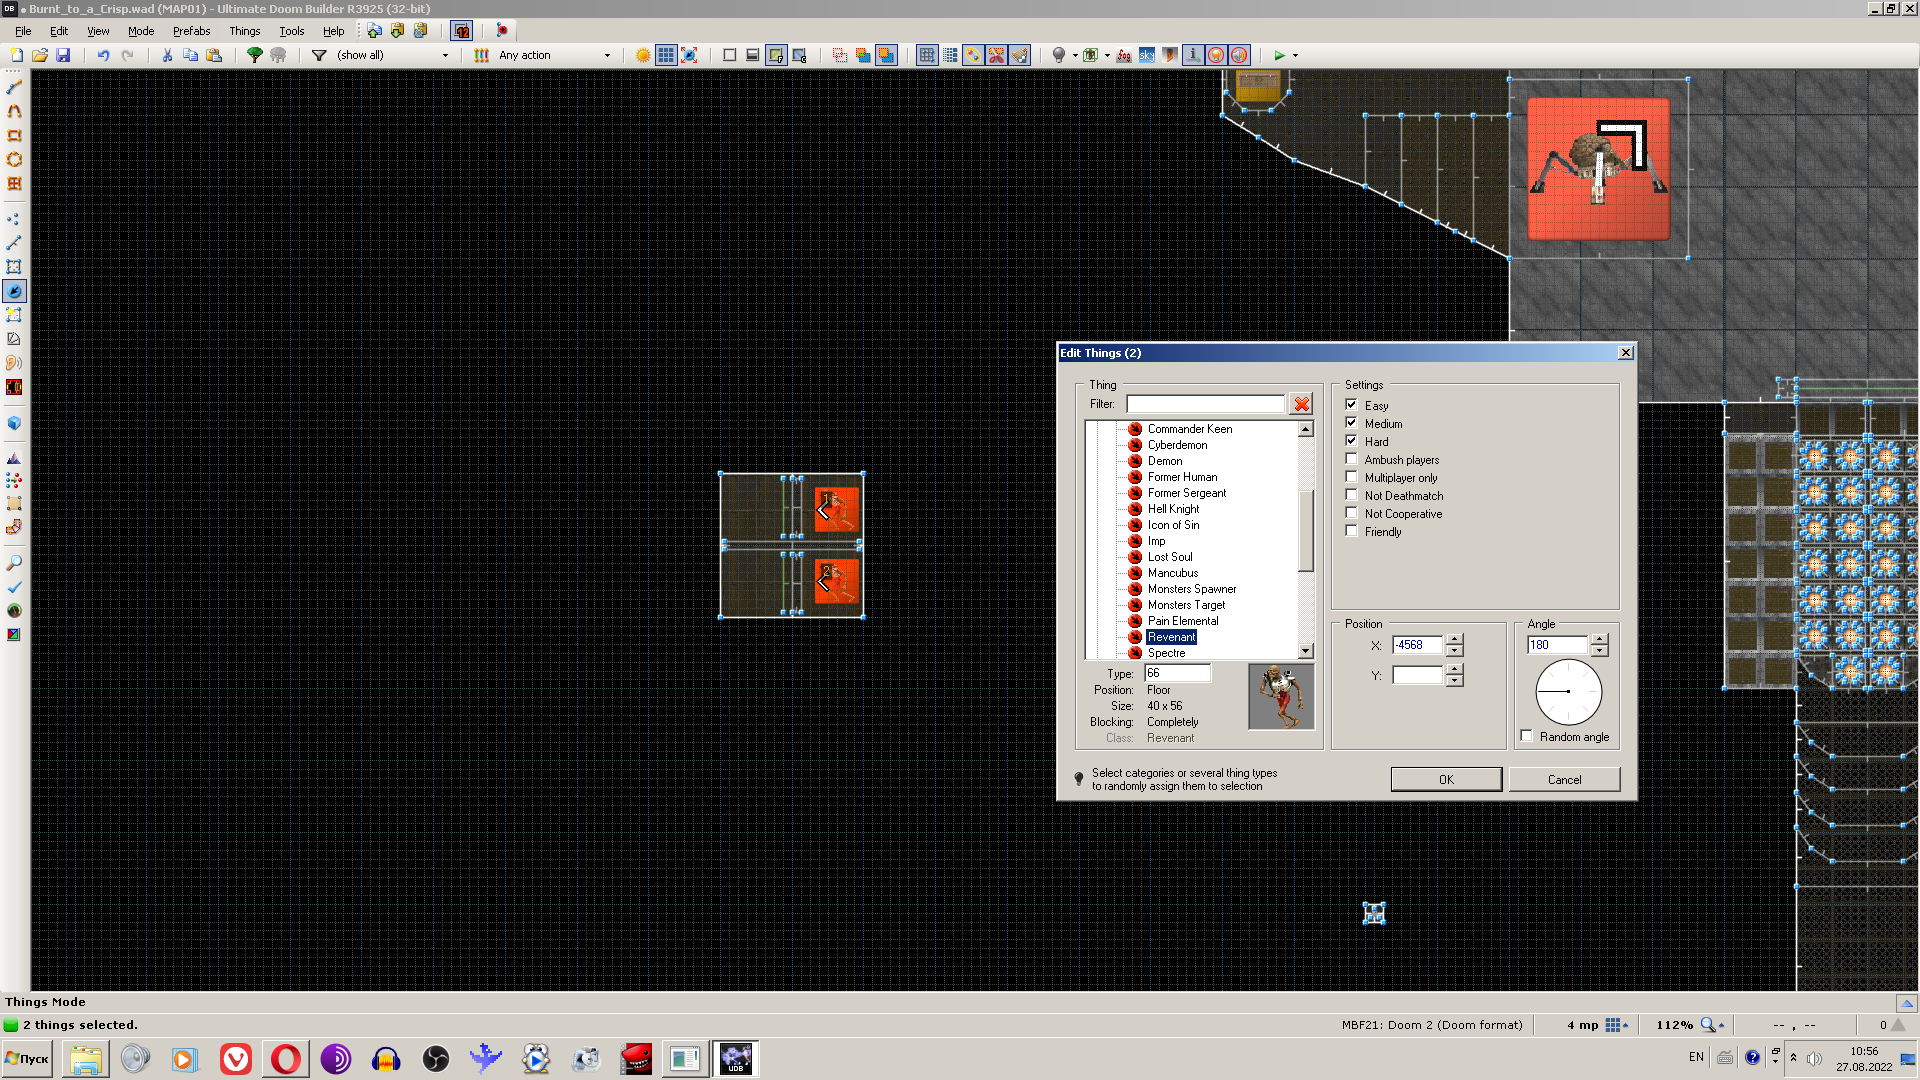Uncheck the Hard skill checkbox
Image resolution: width=1920 pixels, height=1080 pixels.
click(1351, 441)
